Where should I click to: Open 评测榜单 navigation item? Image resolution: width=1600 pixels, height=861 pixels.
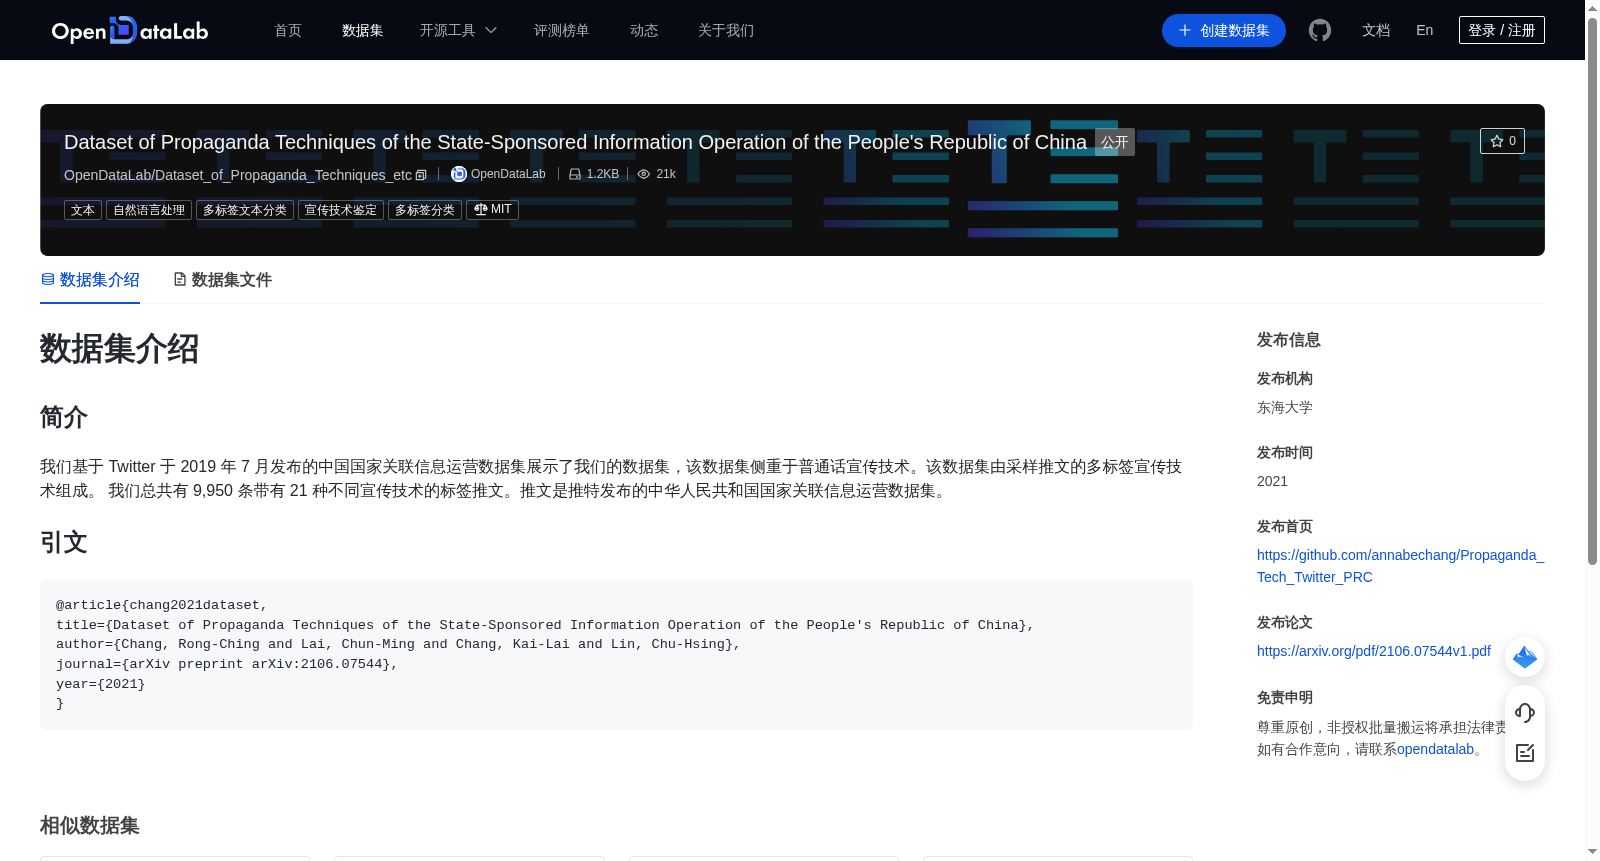click(562, 30)
